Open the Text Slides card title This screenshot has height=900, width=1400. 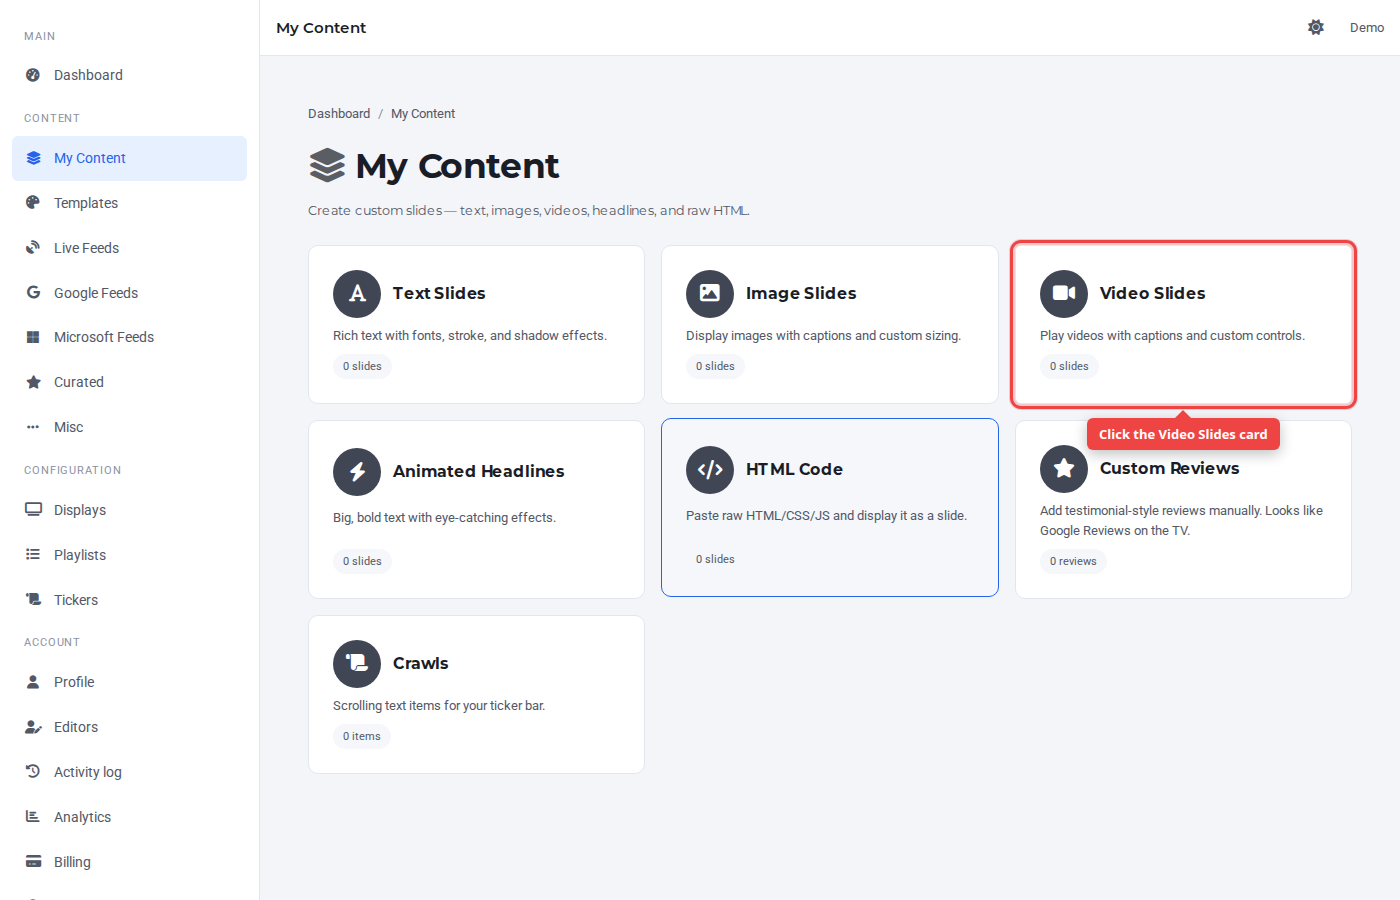[x=439, y=293]
